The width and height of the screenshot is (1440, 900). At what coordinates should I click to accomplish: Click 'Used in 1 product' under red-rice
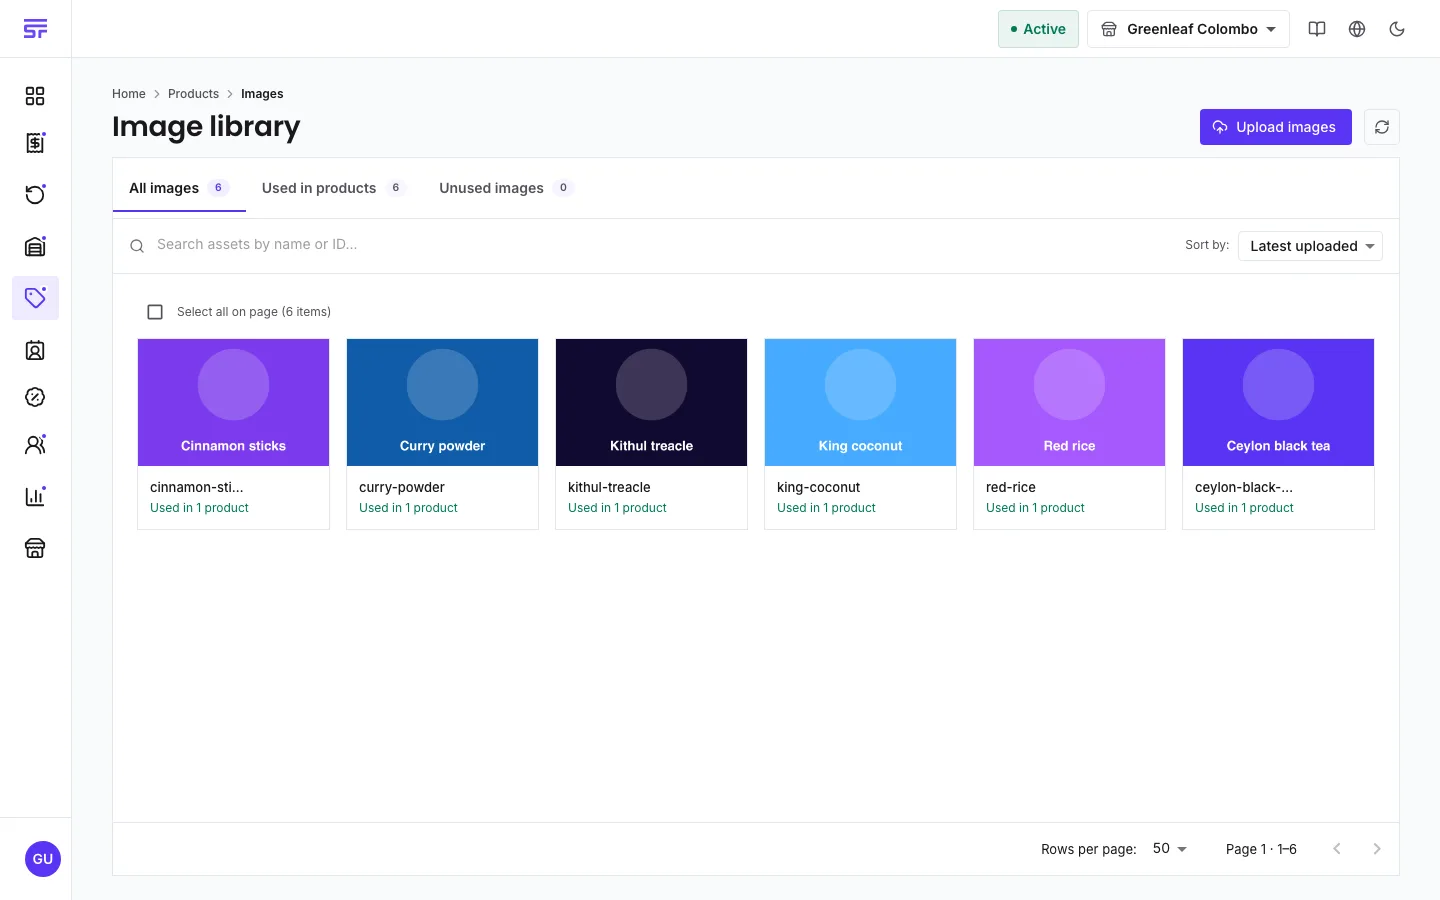[1035, 508]
